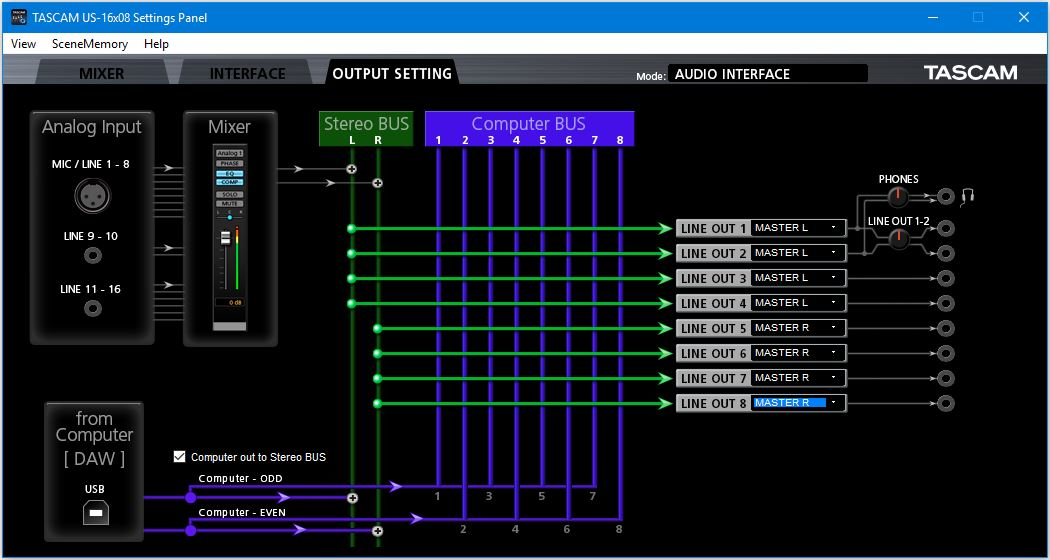Image resolution: width=1050 pixels, height=560 pixels.
Task: Click the PHONES output jack icon
Action: click(x=946, y=197)
